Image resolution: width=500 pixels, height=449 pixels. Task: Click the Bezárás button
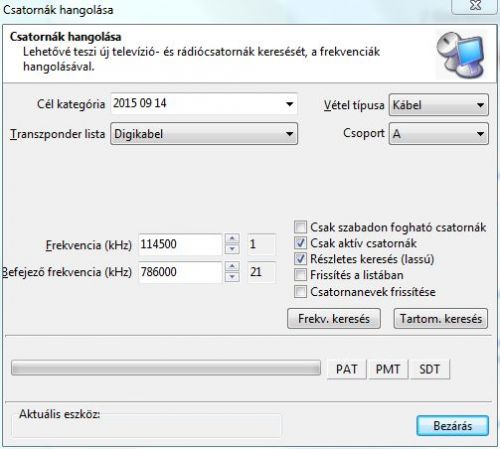tap(453, 426)
